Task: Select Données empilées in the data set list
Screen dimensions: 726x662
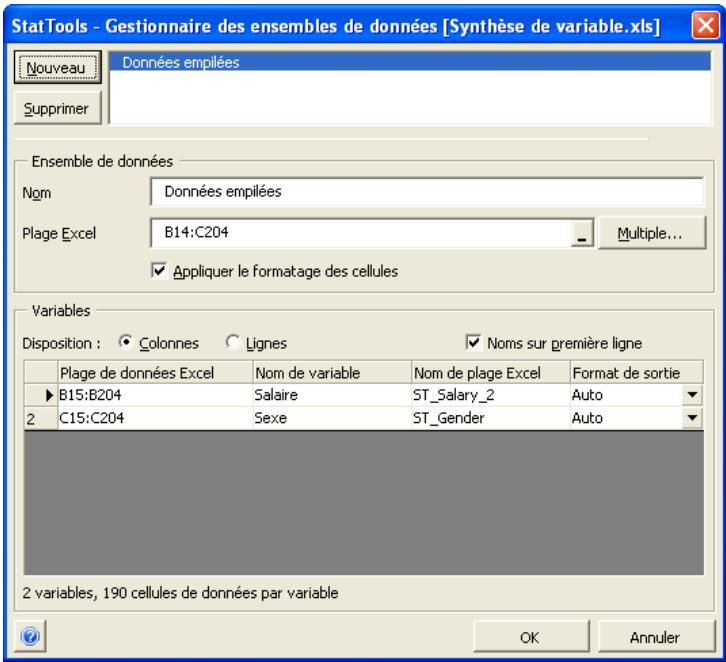Action: (x=410, y=62)
